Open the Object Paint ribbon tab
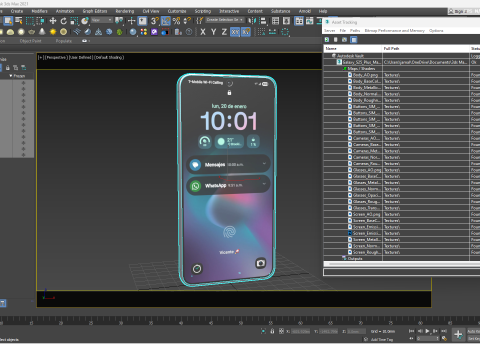Viewport: 480px width, 360px height. coord(30,41)
